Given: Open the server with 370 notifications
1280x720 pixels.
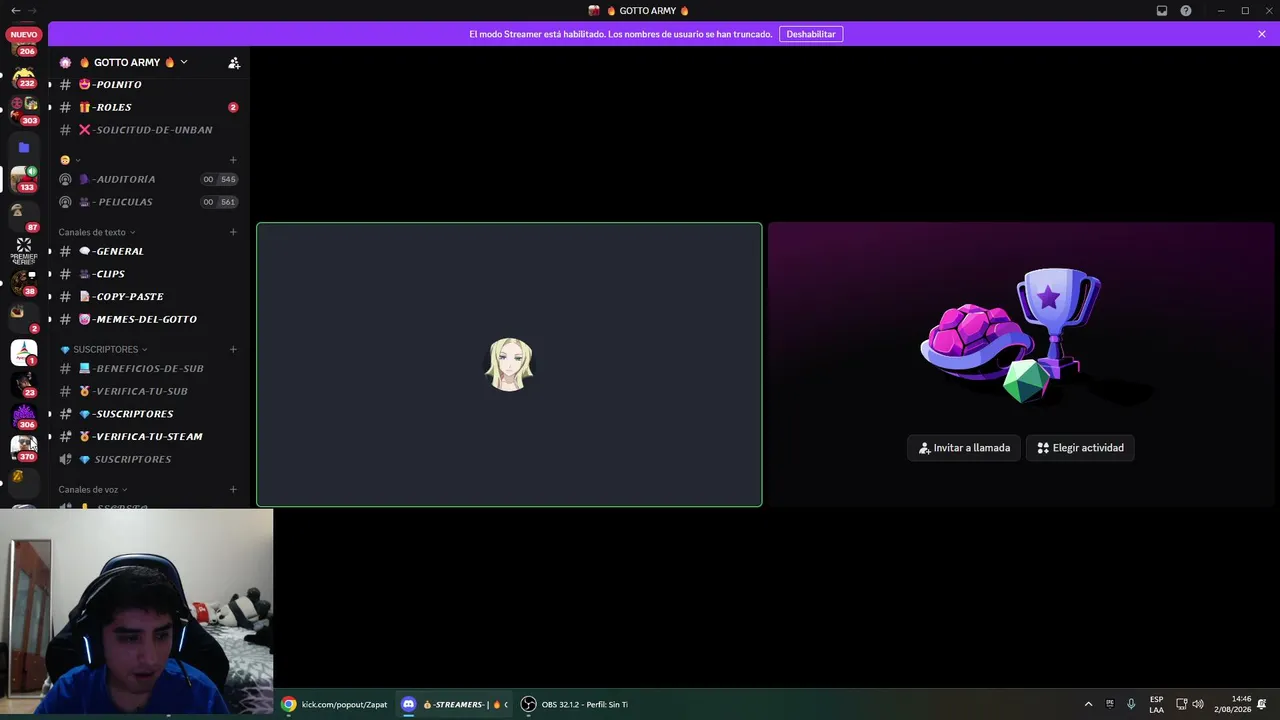Looking at the screenshot, I should pyautogui.click(x=24, y=448).
